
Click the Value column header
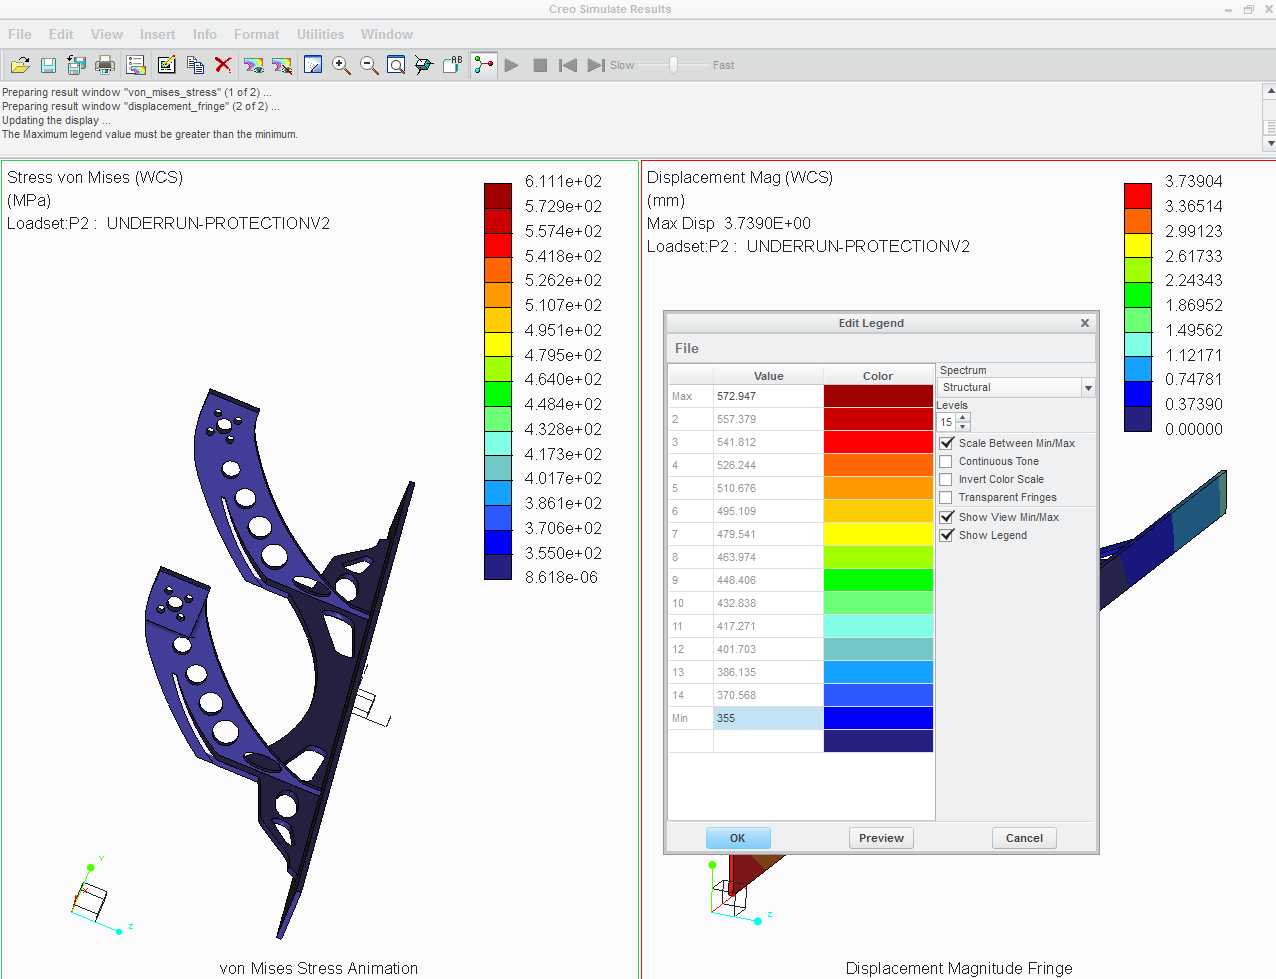pyautogui.click(x=768, y=376)
